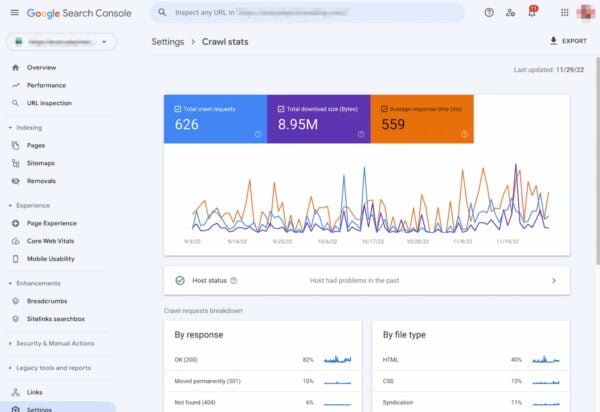Screen dimensions: 600x412
Task: Click the purple Total download size card
Action: click(x=318, y=120)
